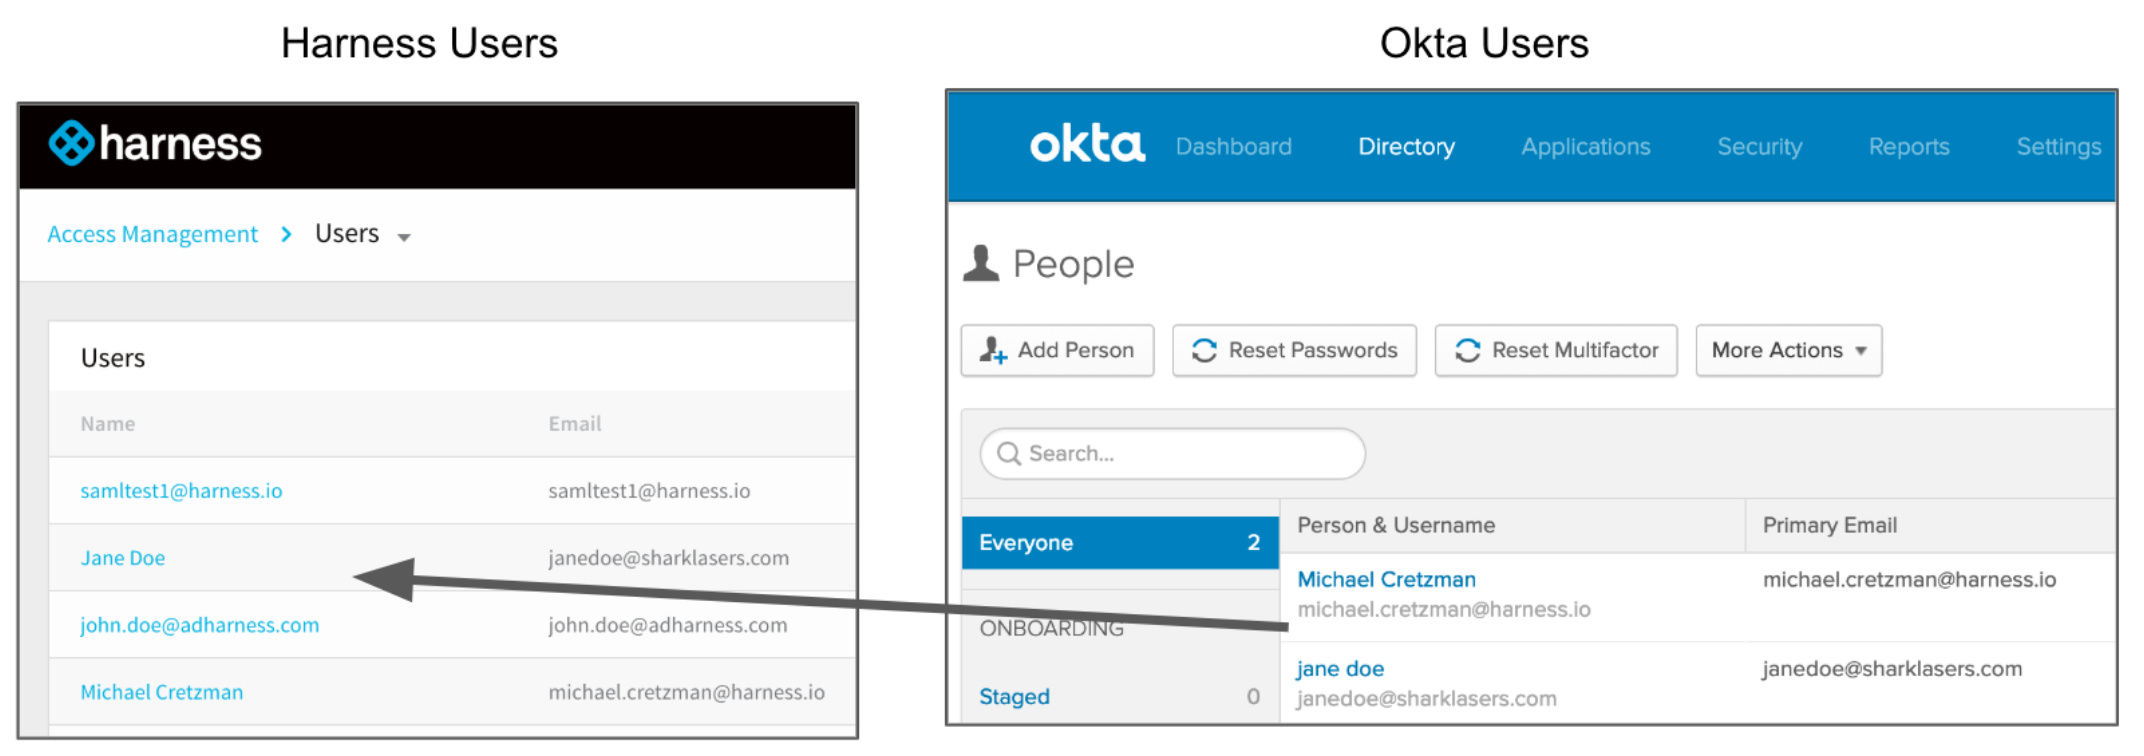Focus the Okta people Search field
The width and height of the screenshot is (2144, 756).
[x=1173, y=454]
